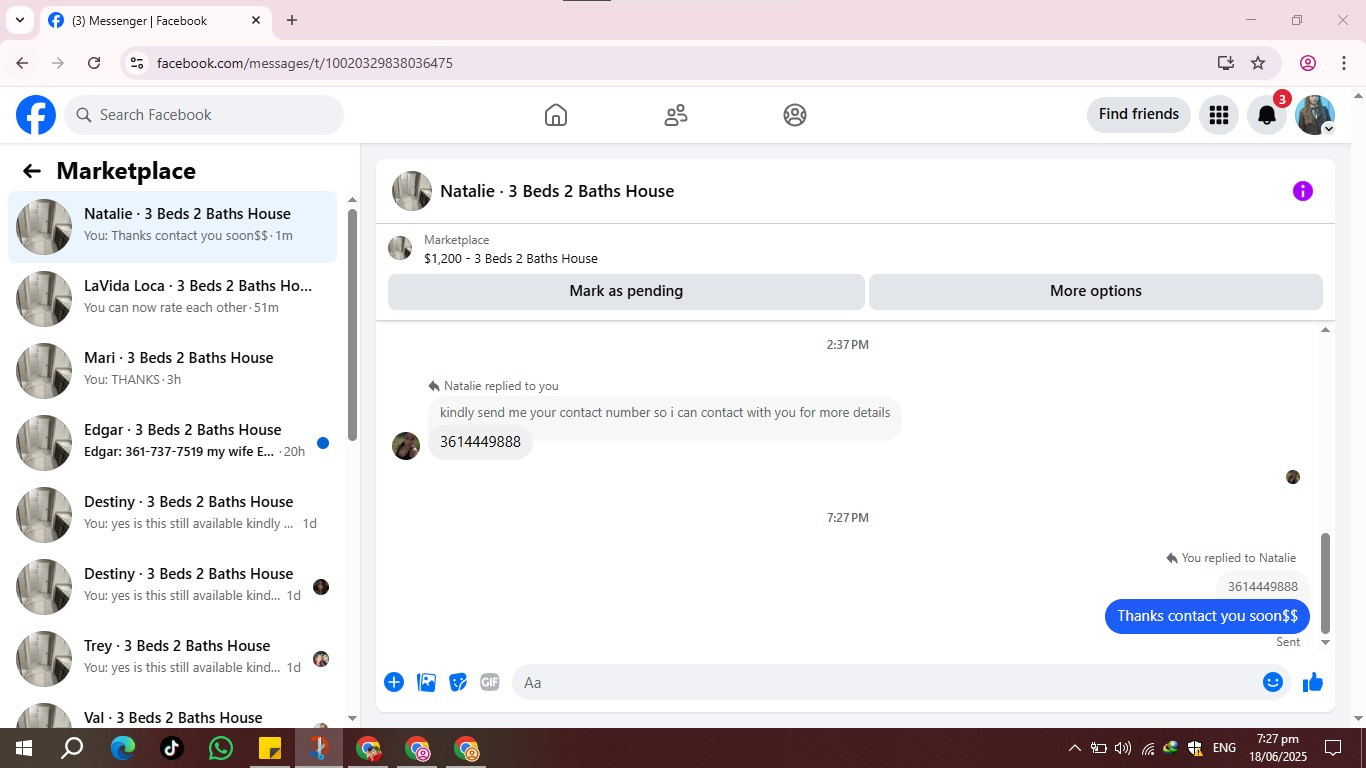Click the Find friends button
Screen dimensions: 1366x768
click(1139, 114)
